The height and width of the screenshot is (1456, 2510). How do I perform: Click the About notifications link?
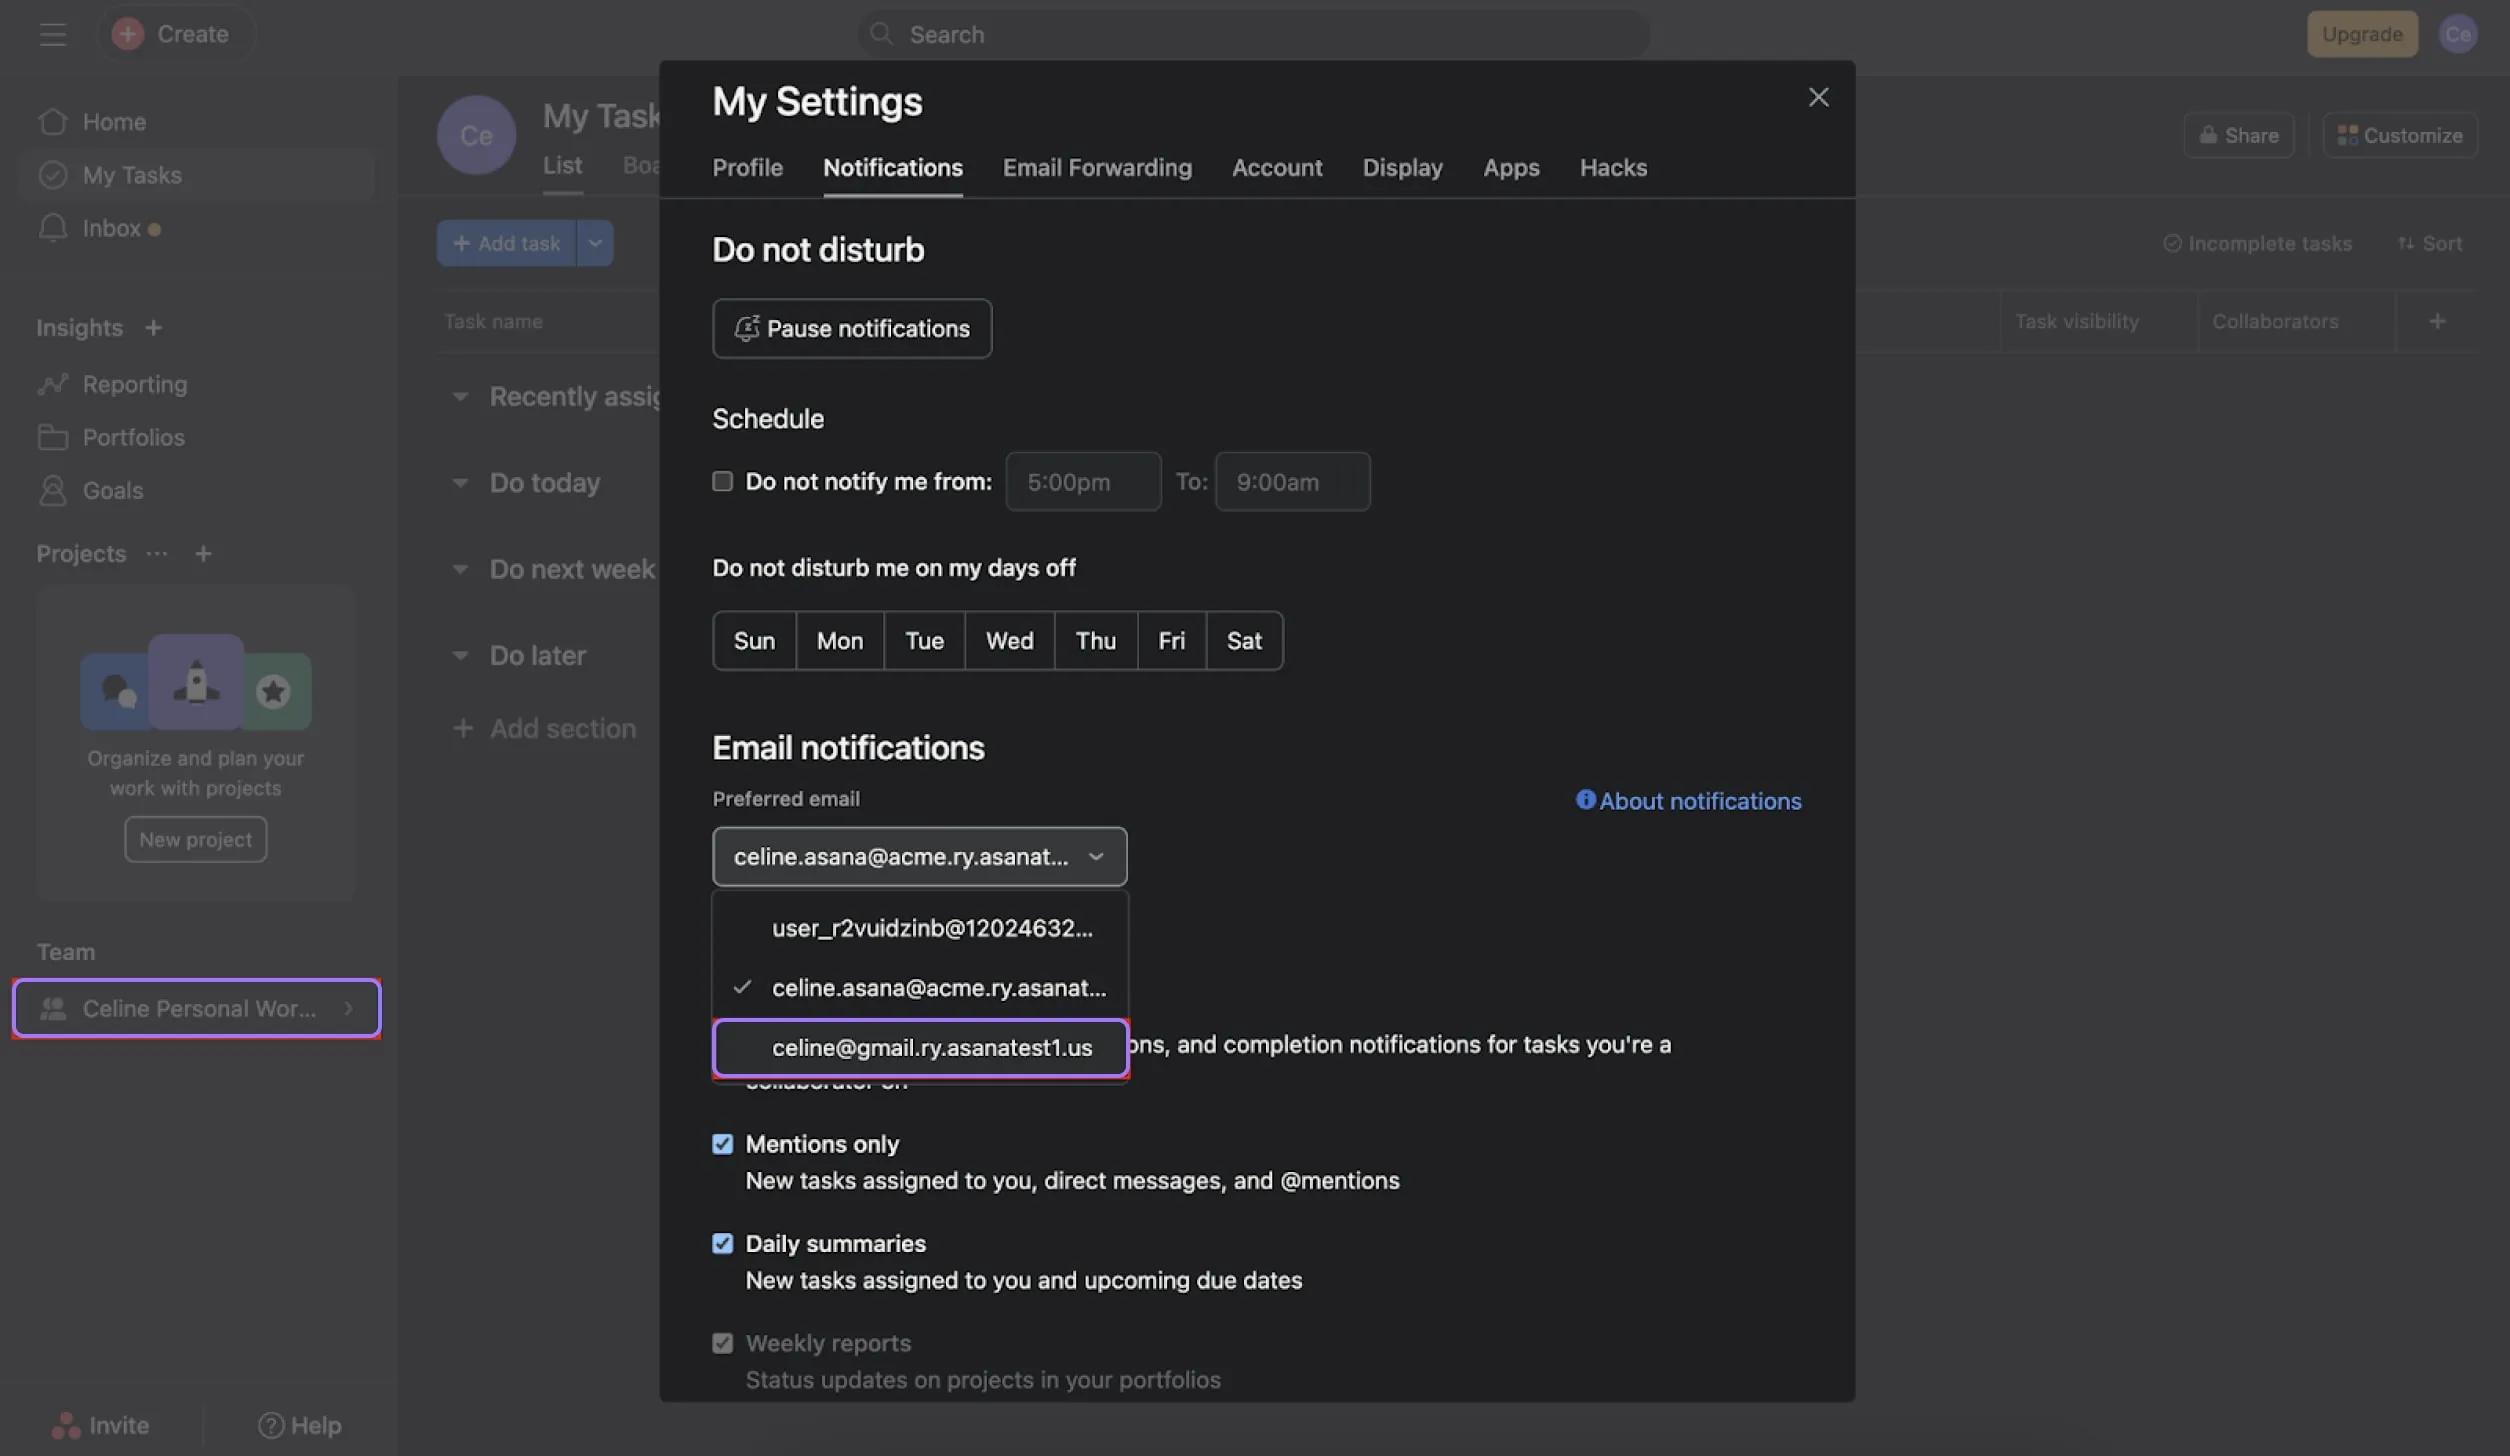(1687, 800)
